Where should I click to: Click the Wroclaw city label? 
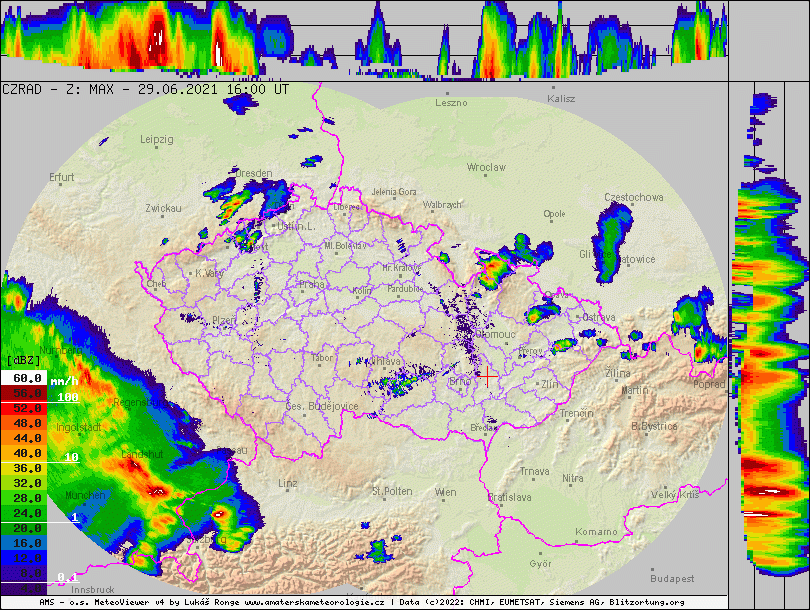point(486,168)
